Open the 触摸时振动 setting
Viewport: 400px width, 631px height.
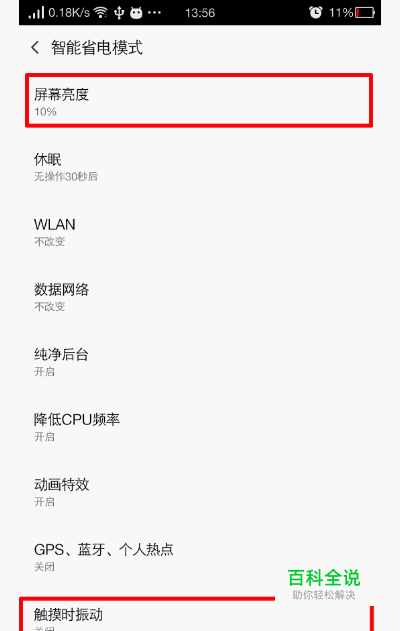(x=197, y=615)
